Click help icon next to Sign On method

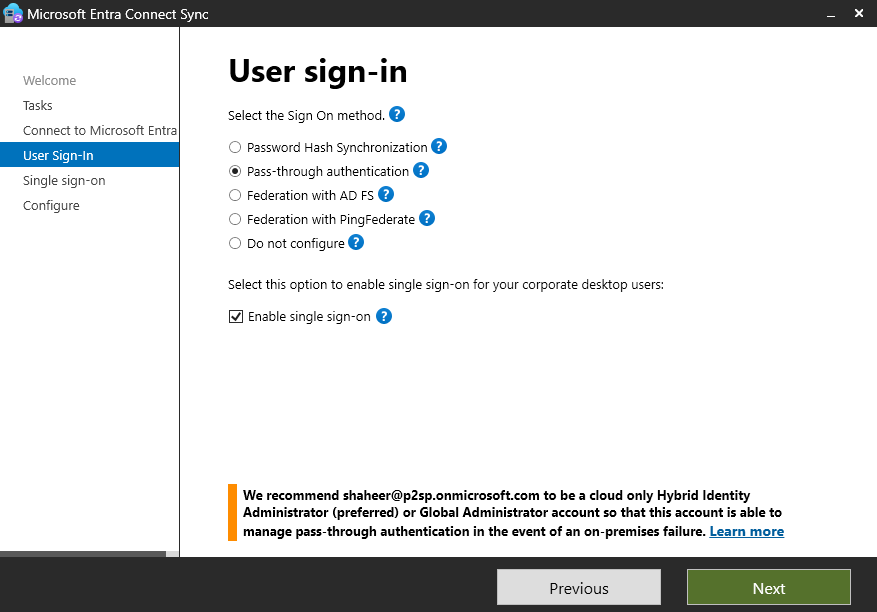pyautogui.click(x=397, y=115)
